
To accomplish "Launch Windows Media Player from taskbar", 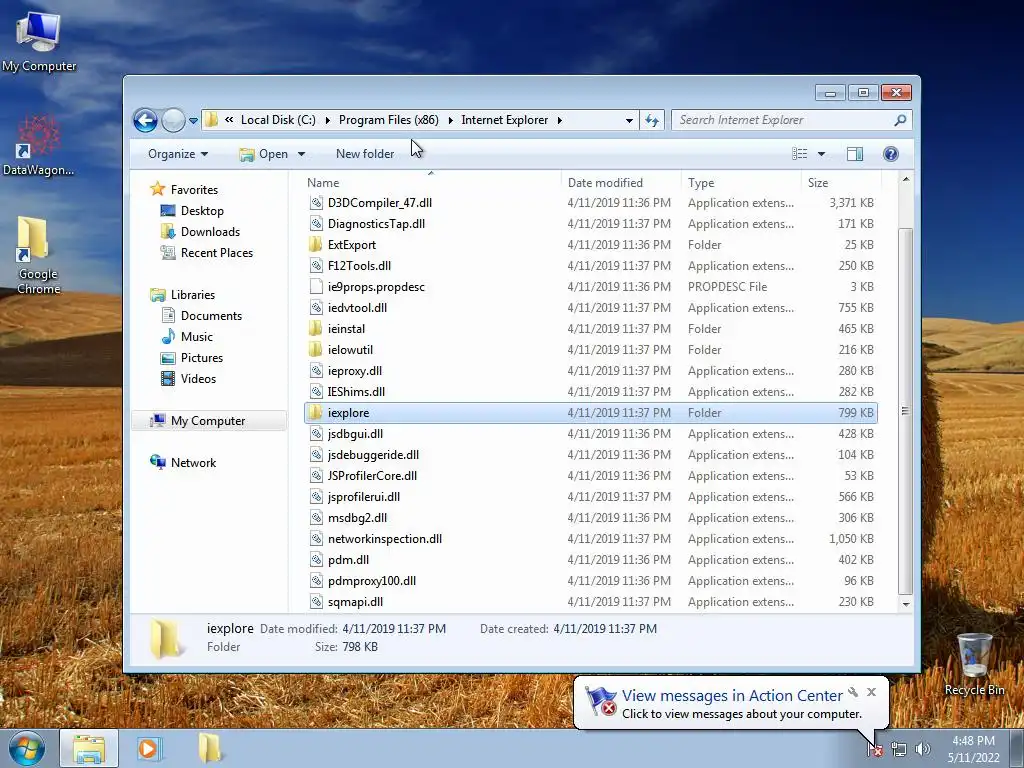I will point(148,748).
